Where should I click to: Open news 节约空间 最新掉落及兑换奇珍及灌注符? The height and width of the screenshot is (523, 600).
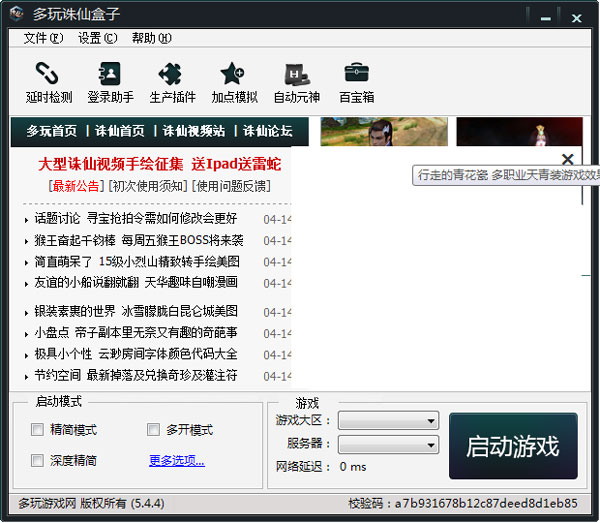point(136,375)
